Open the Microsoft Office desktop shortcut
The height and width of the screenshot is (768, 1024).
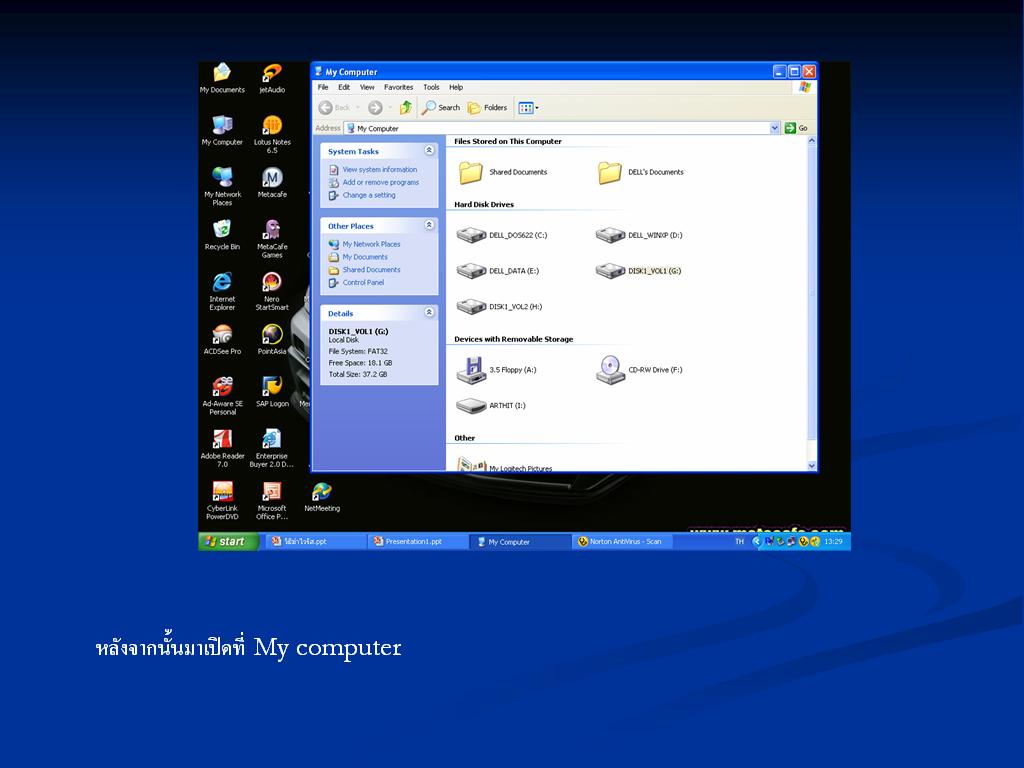click(x=272, y=500)
